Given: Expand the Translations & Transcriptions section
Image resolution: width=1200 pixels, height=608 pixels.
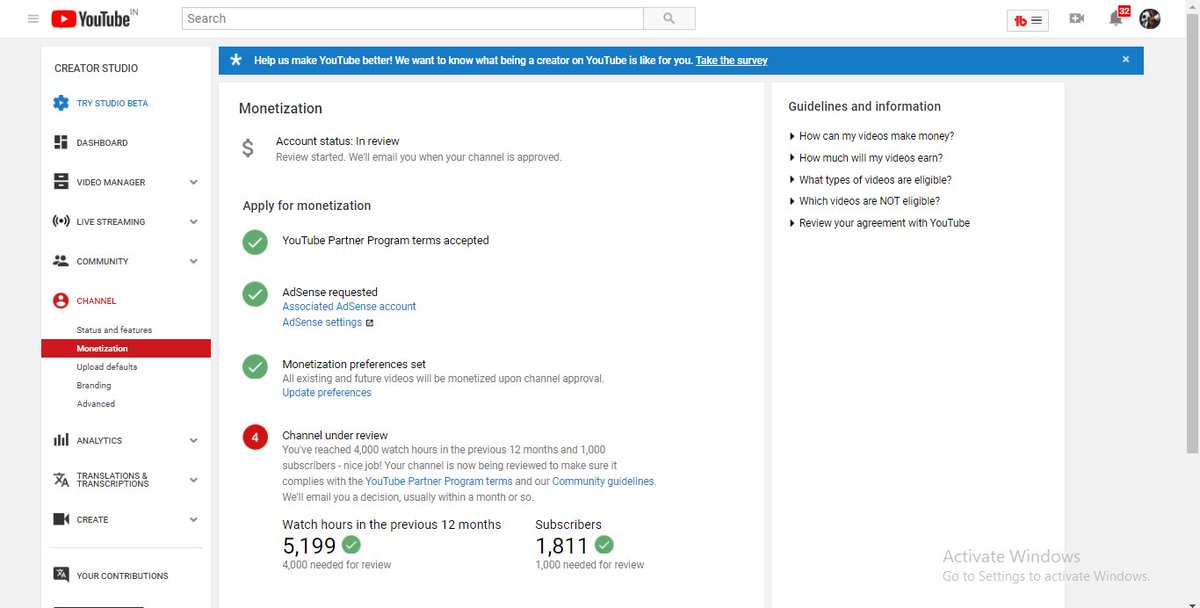Looking at the screenshot, I should (193, 480).
